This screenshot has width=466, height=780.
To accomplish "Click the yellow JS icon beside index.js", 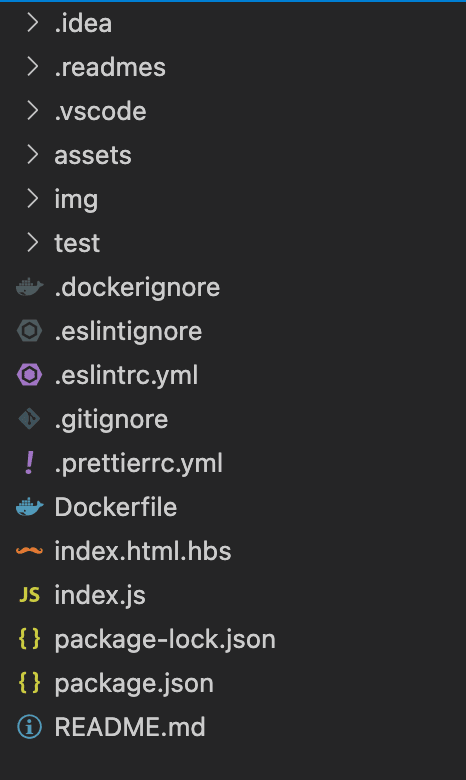I will (x=29, y=594).
